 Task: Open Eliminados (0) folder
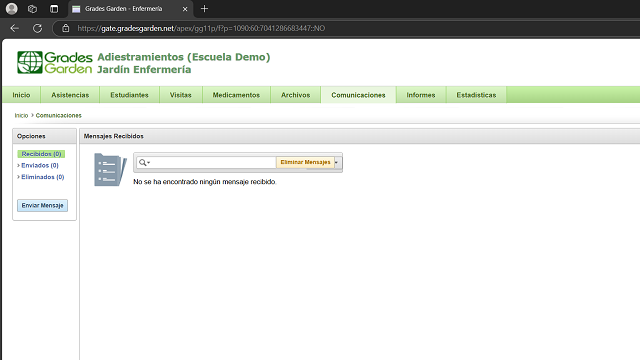click(42, 177)
